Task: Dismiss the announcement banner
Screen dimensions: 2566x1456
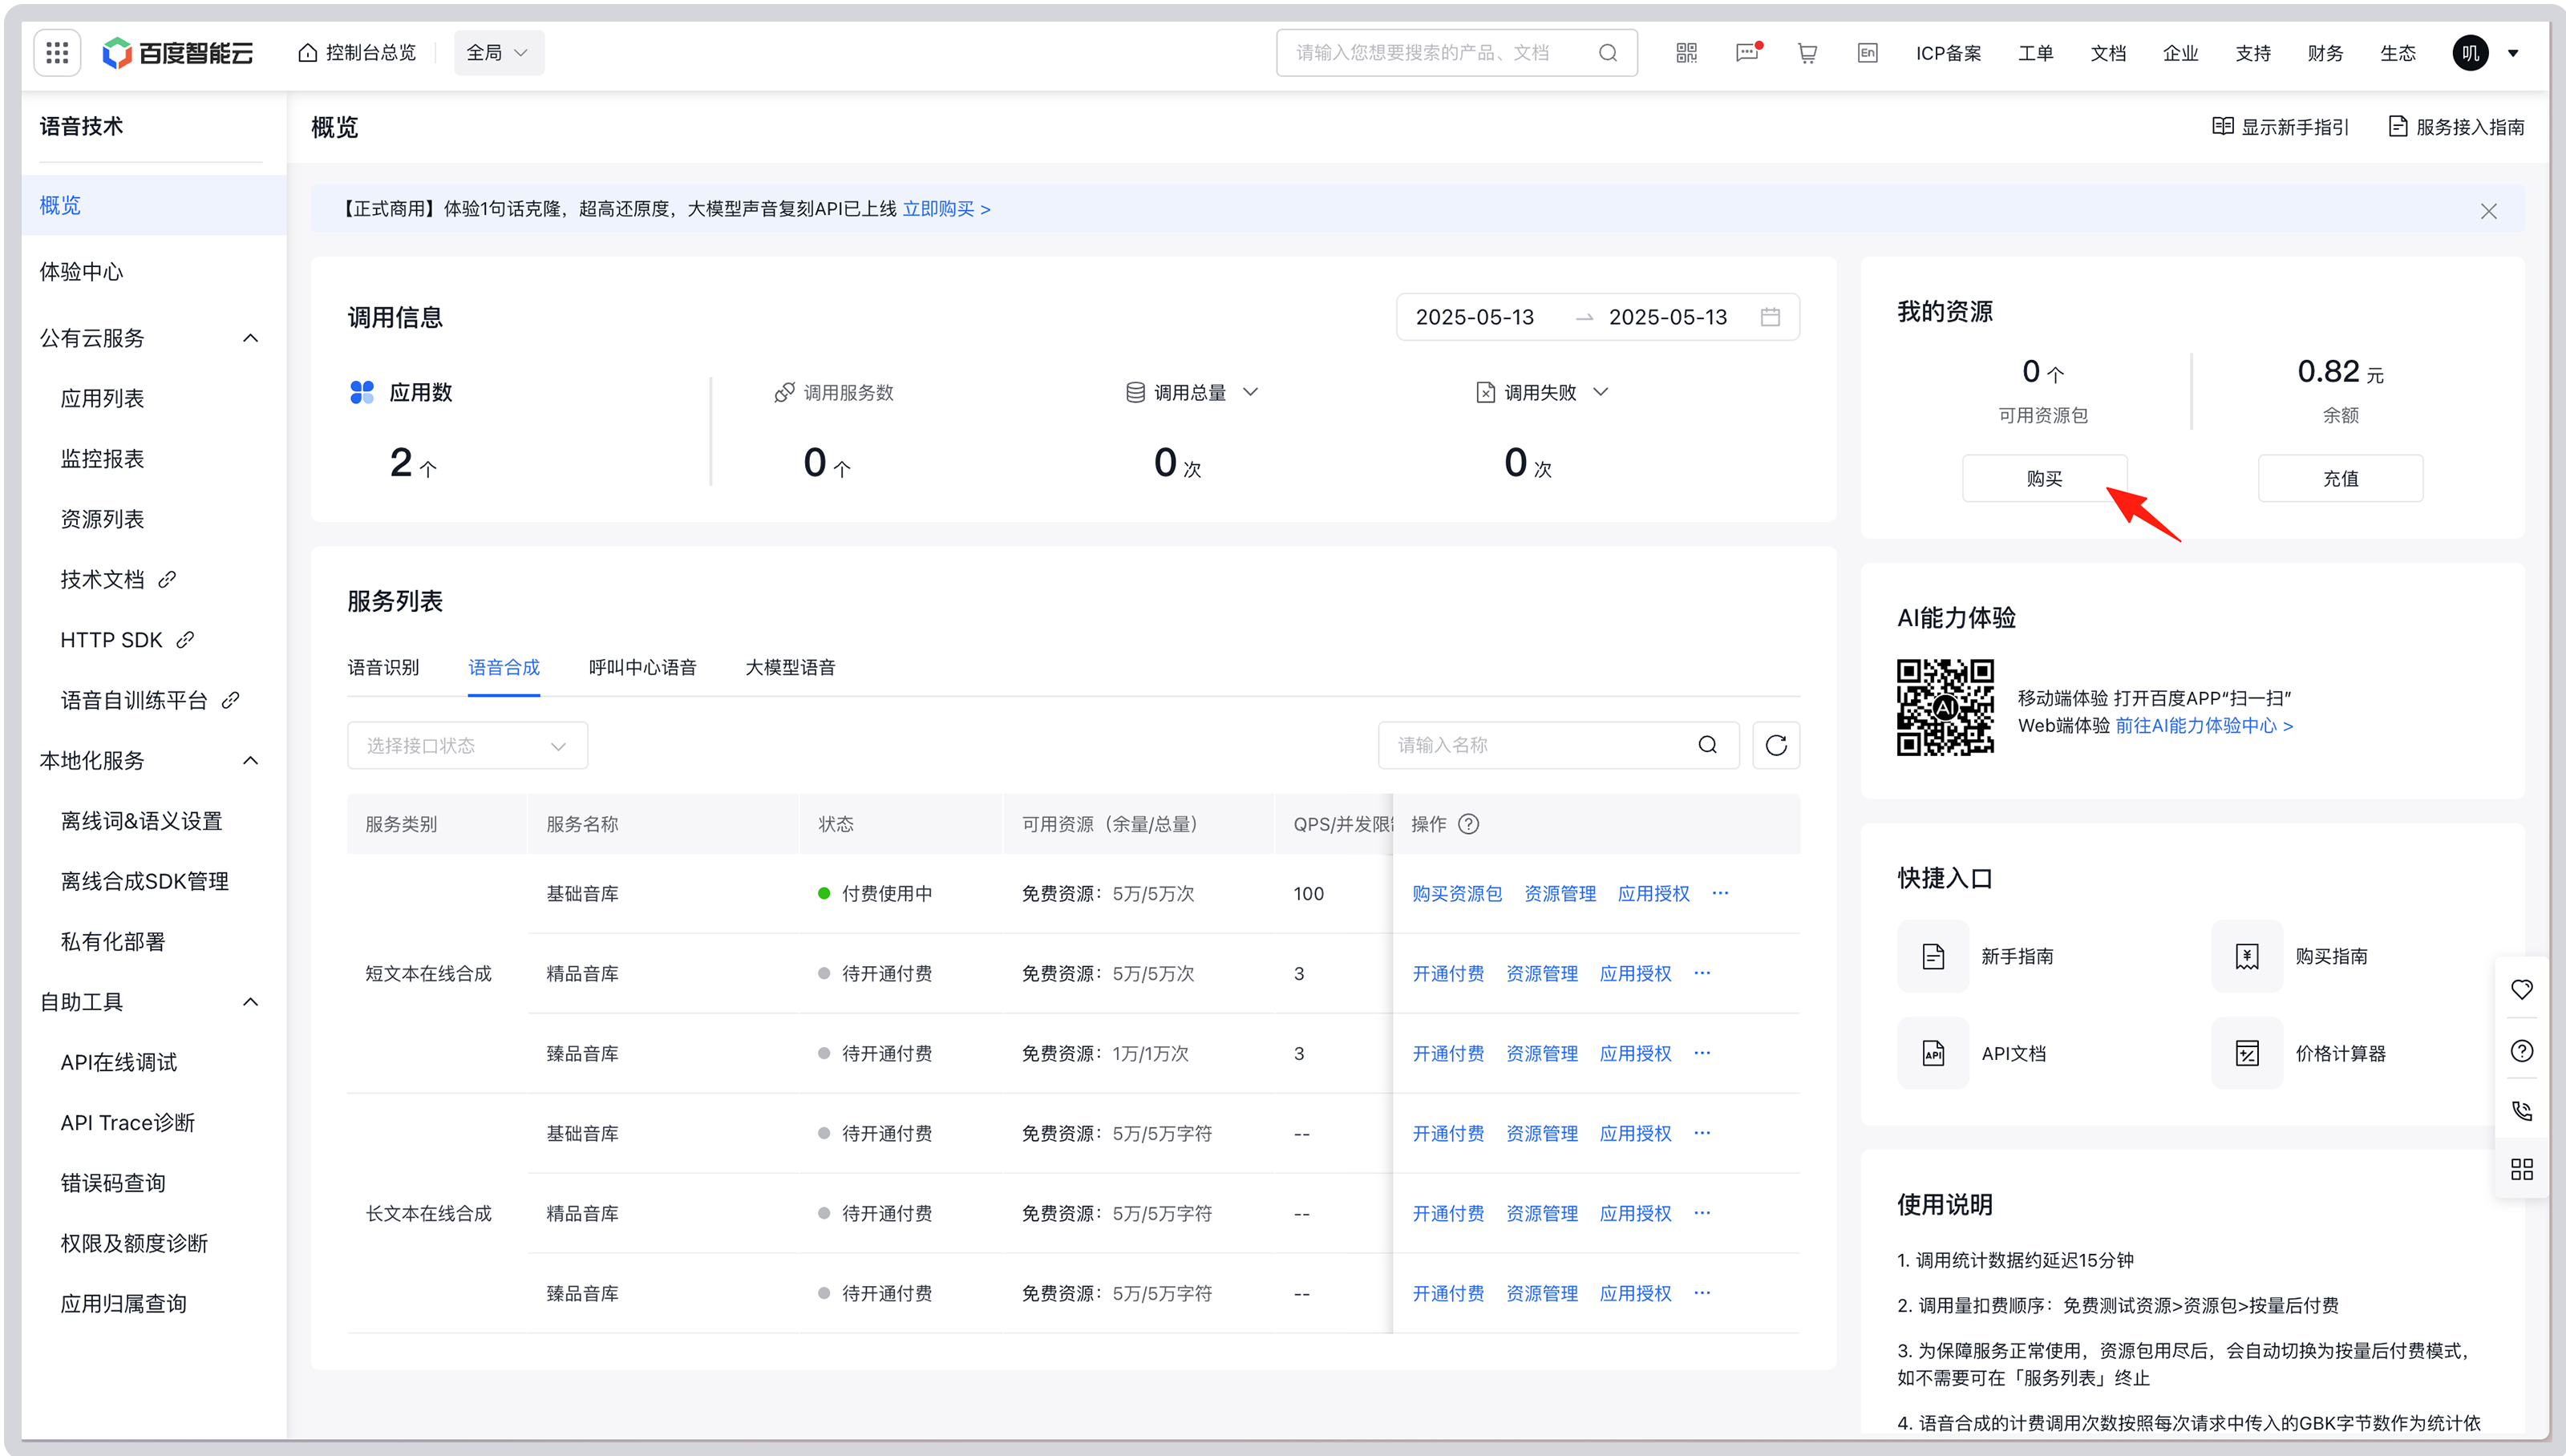Action: tap(2488, 211)
